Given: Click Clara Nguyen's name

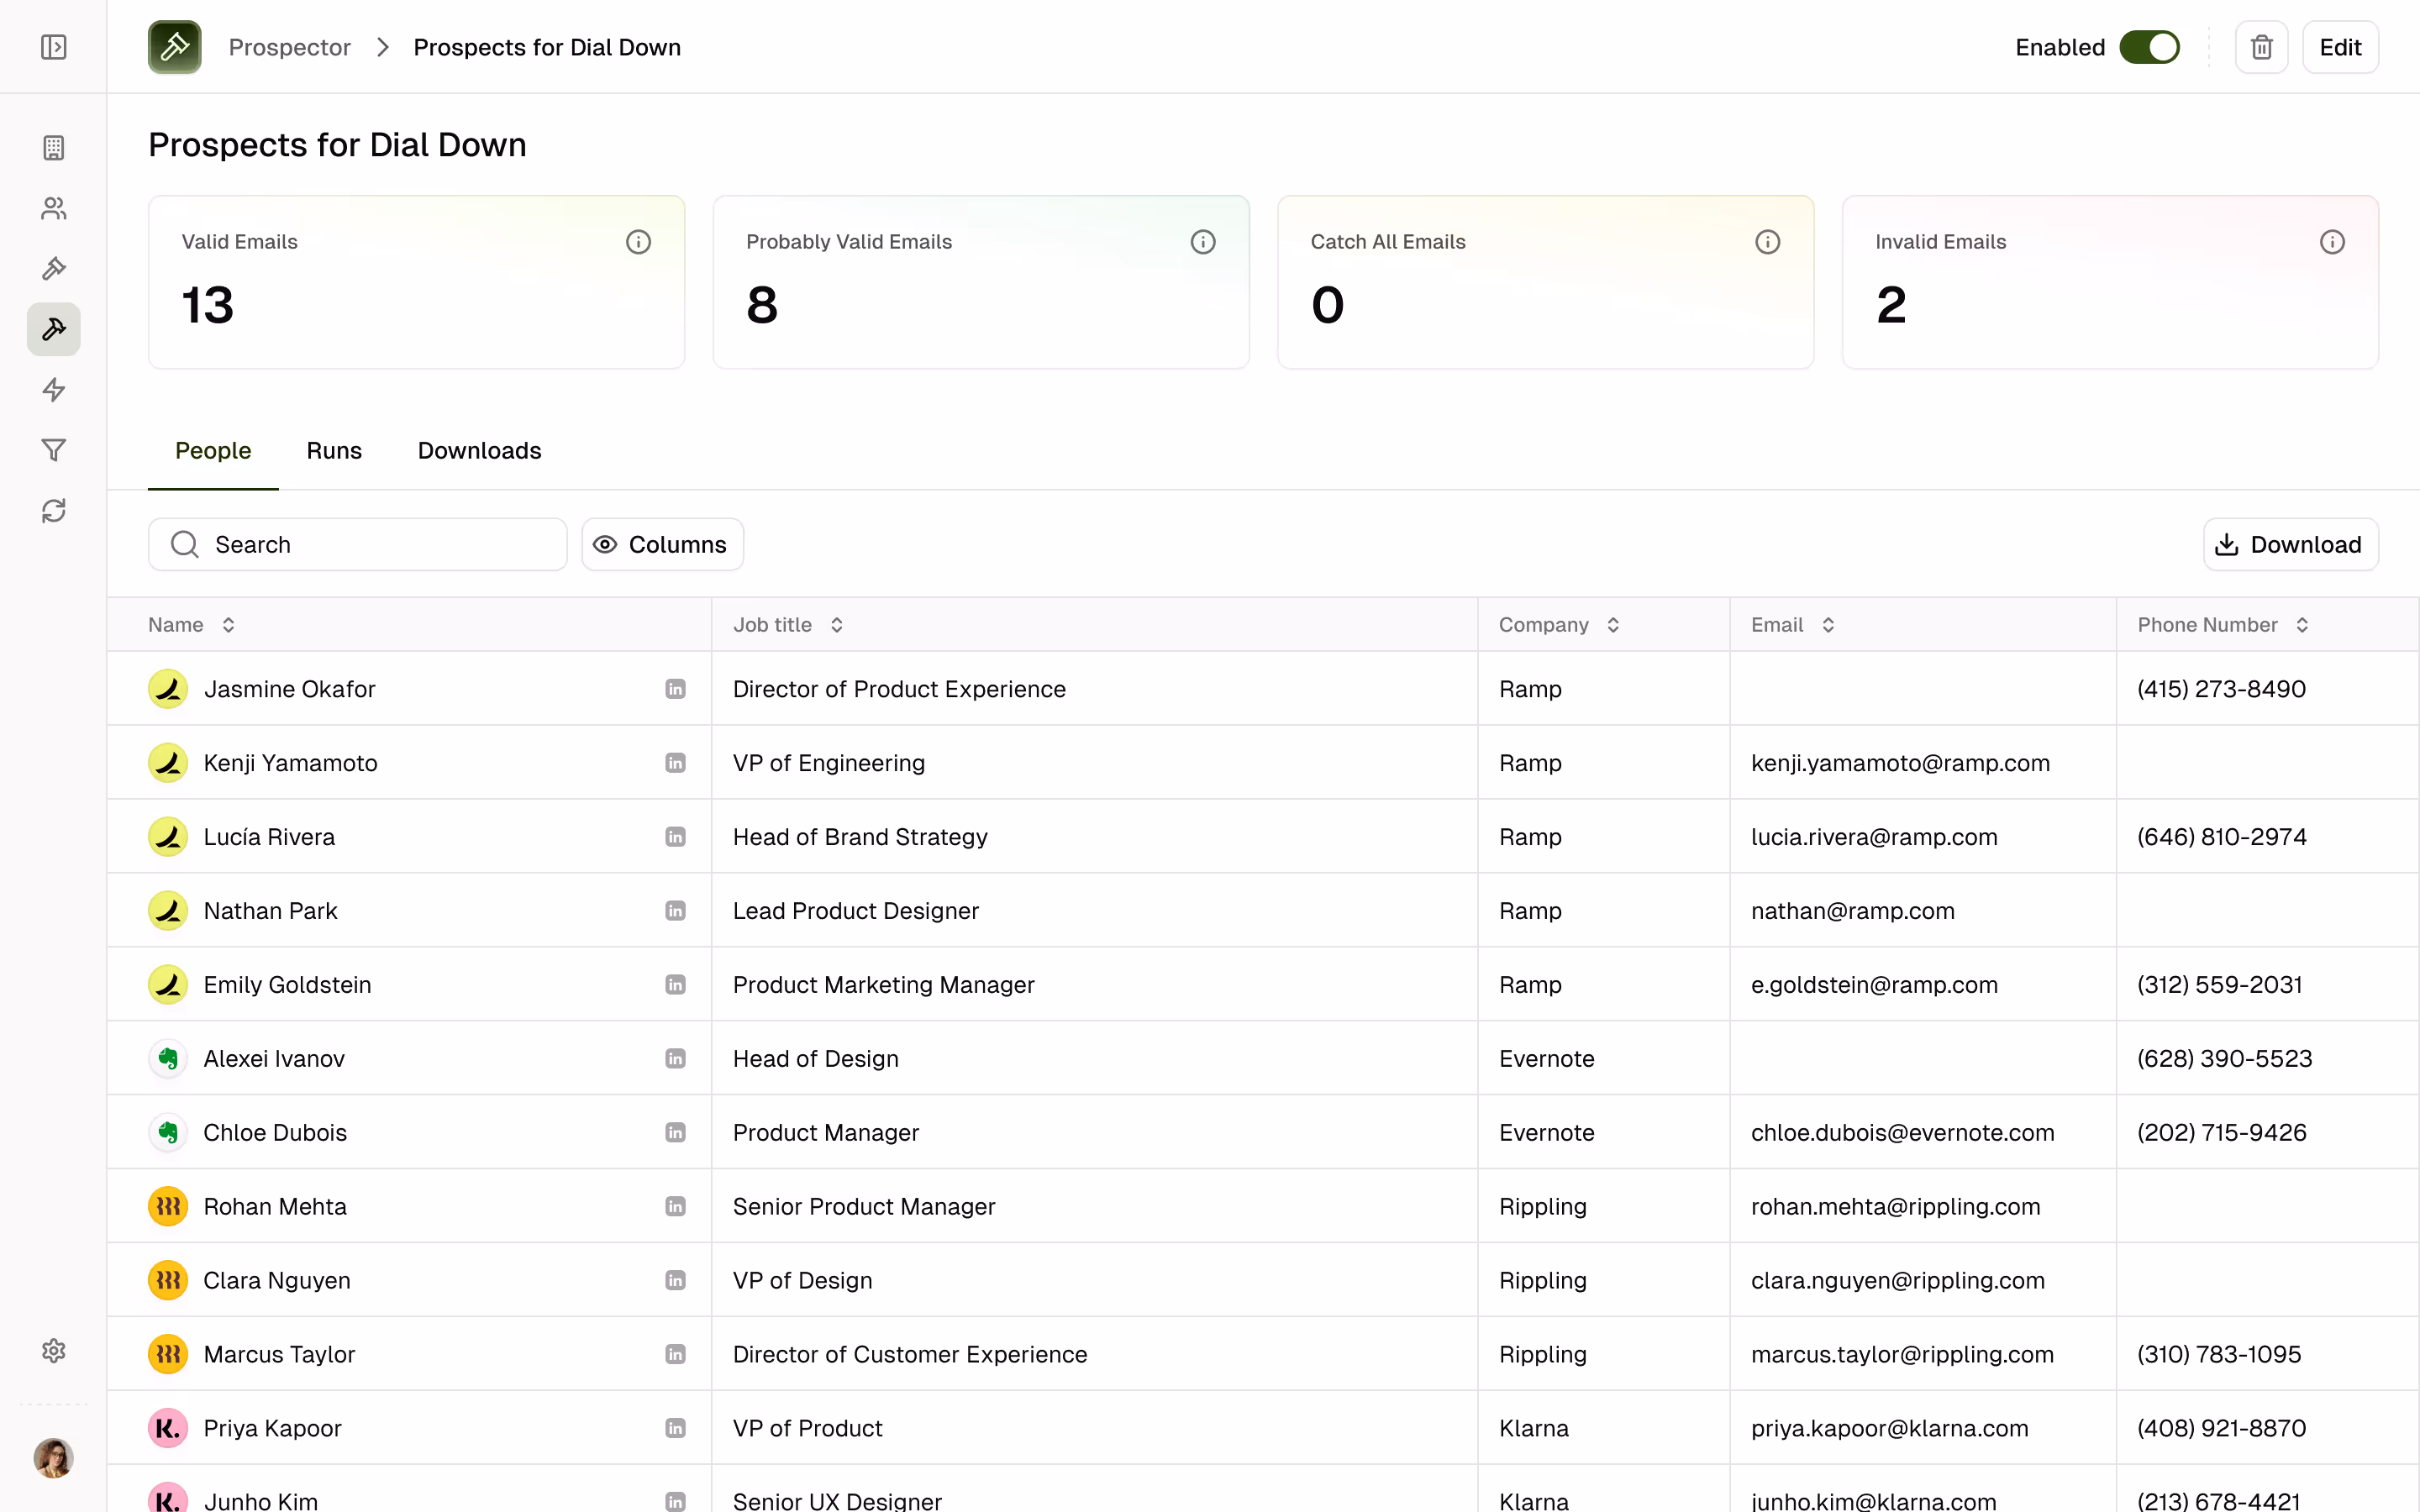Looking at the screenshot, I should pyautogui.click(x=277, y=1281).
